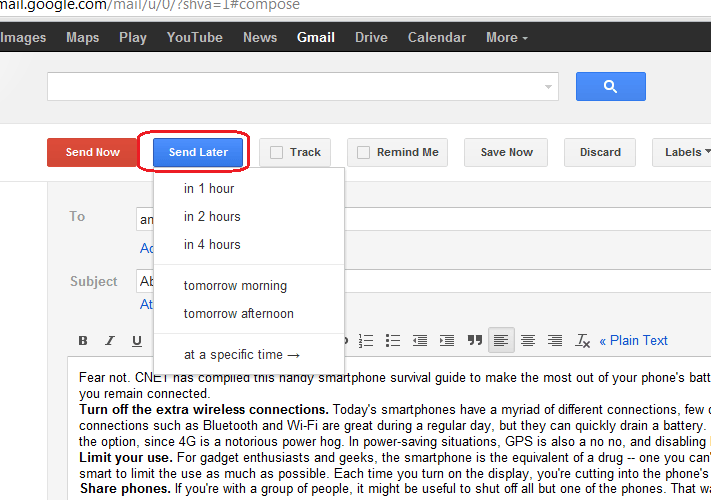
Task: Remove formatting from the text
Action: click(582, 340)
